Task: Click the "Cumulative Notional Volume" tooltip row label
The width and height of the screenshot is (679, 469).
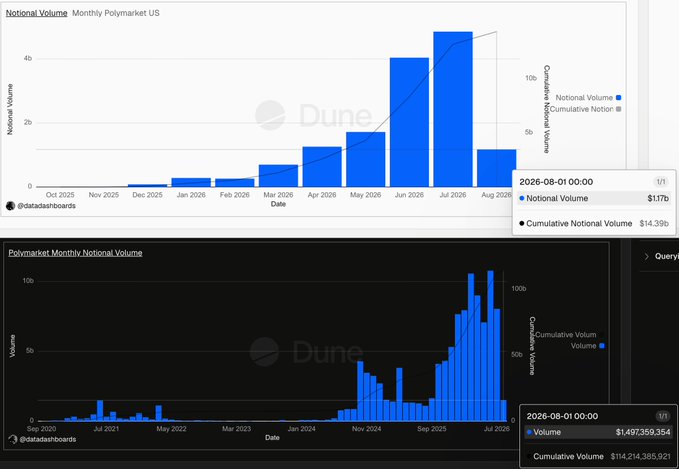Action: click(579, 223)
